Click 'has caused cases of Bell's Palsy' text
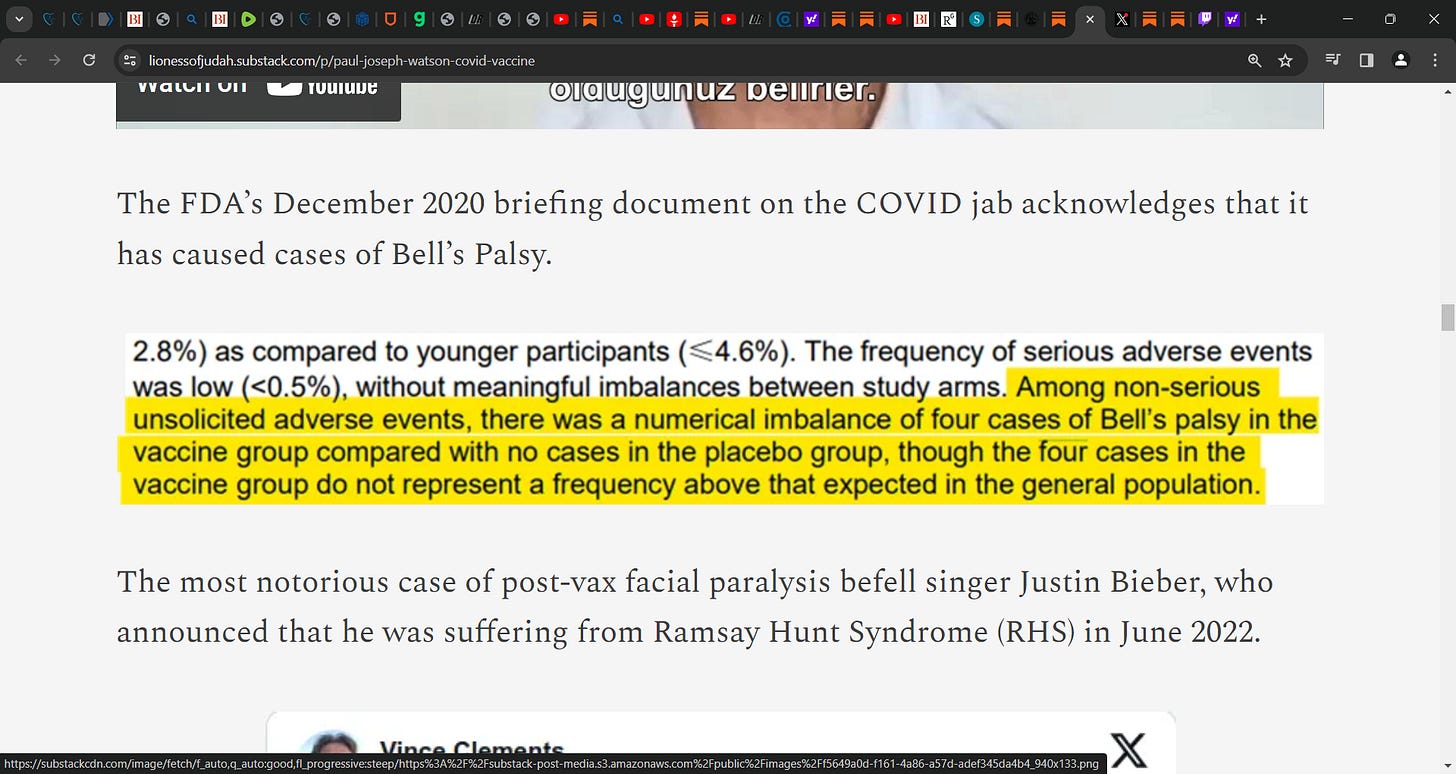The image size is (1456, 774). coord(334,254)
